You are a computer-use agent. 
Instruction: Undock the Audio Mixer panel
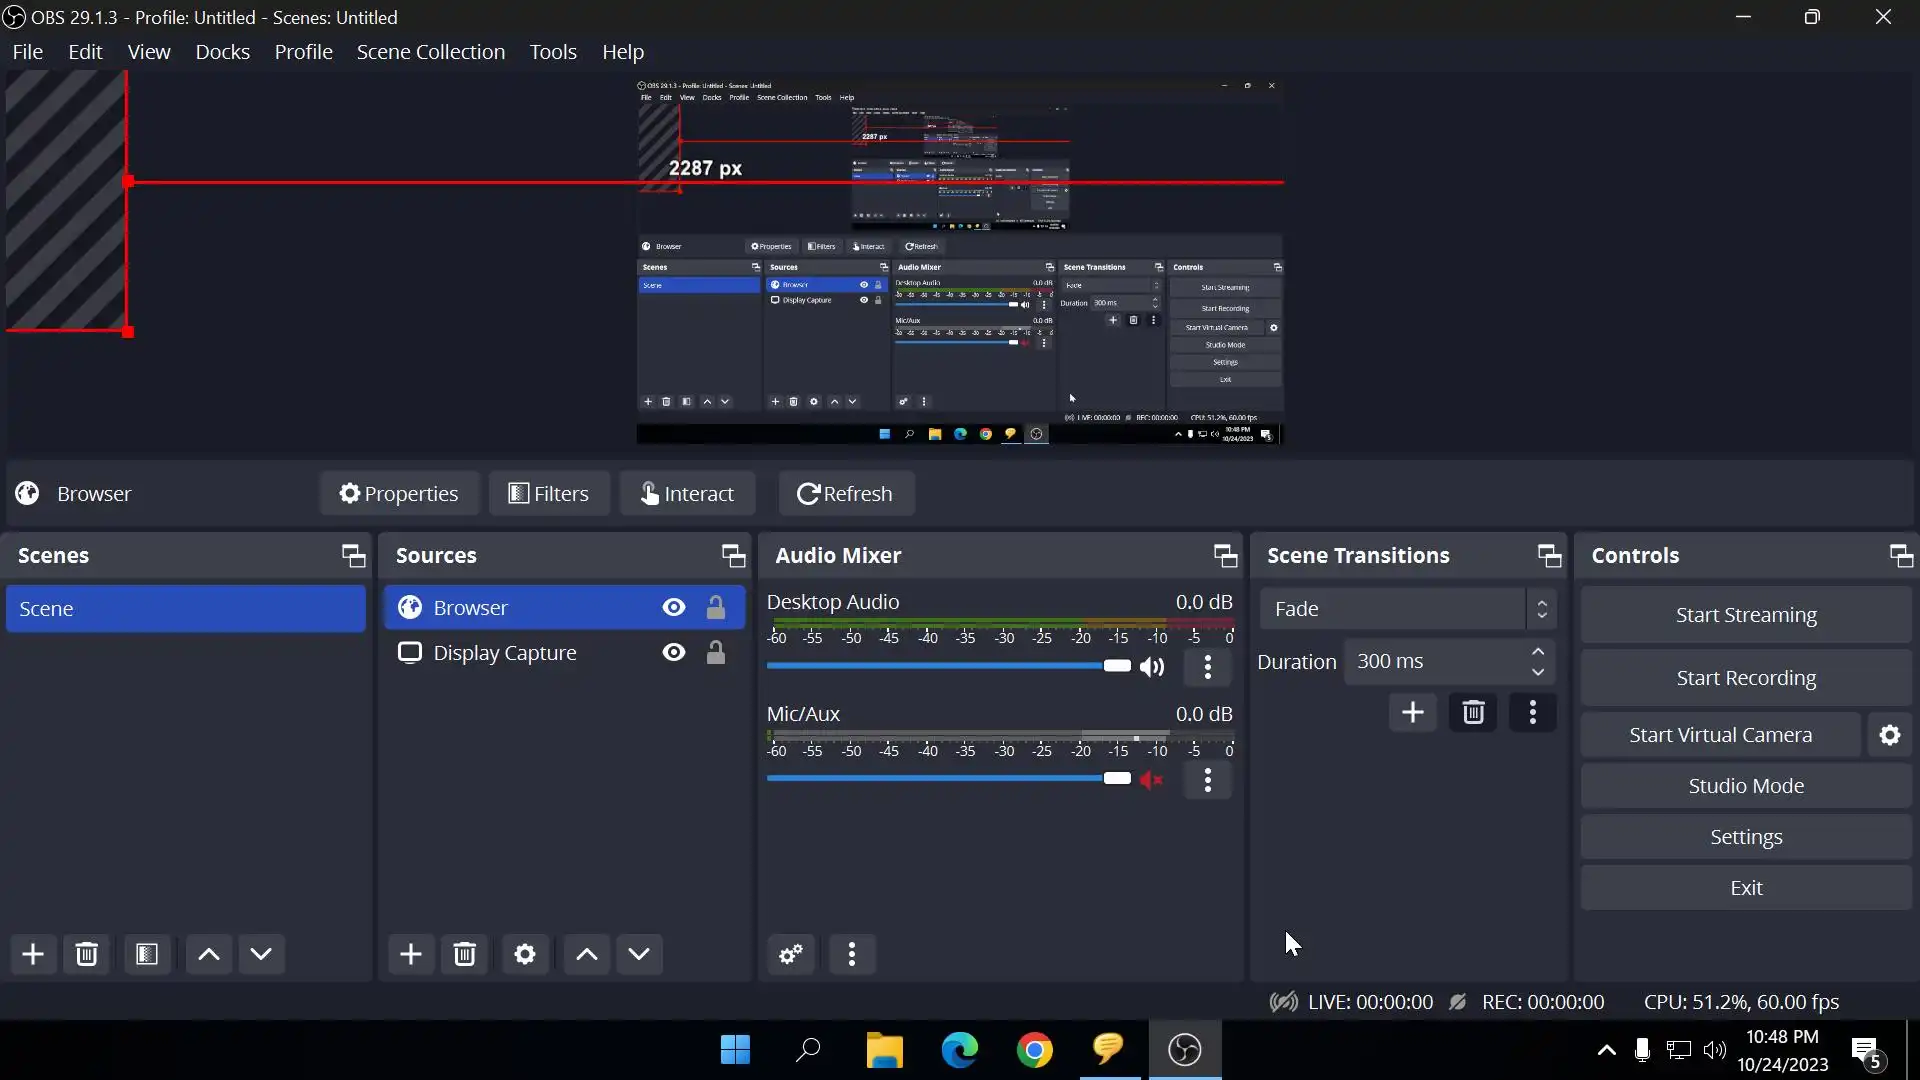[1225, 555]
